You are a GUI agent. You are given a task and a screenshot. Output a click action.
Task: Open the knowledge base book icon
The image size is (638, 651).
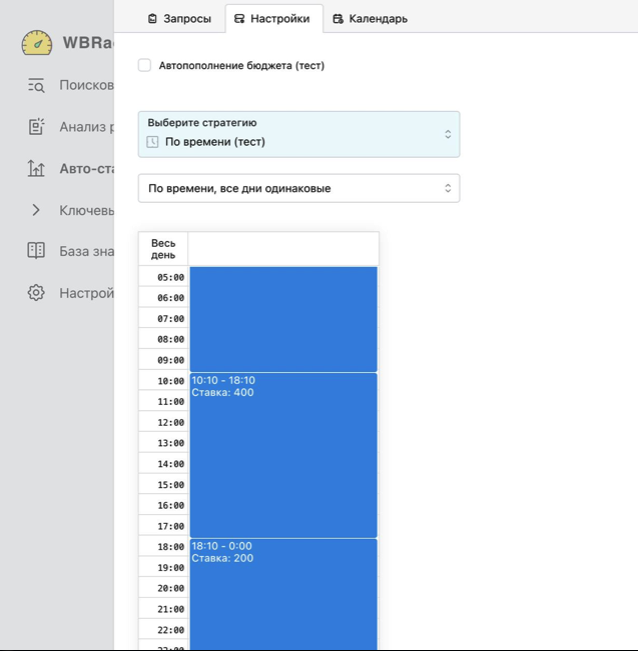(x=36, y=251)
